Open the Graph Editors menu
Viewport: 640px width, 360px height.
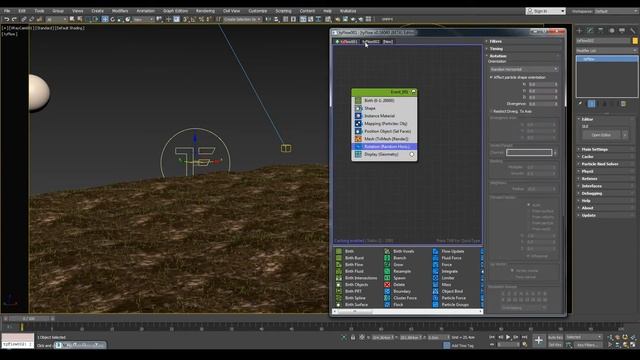175,11
